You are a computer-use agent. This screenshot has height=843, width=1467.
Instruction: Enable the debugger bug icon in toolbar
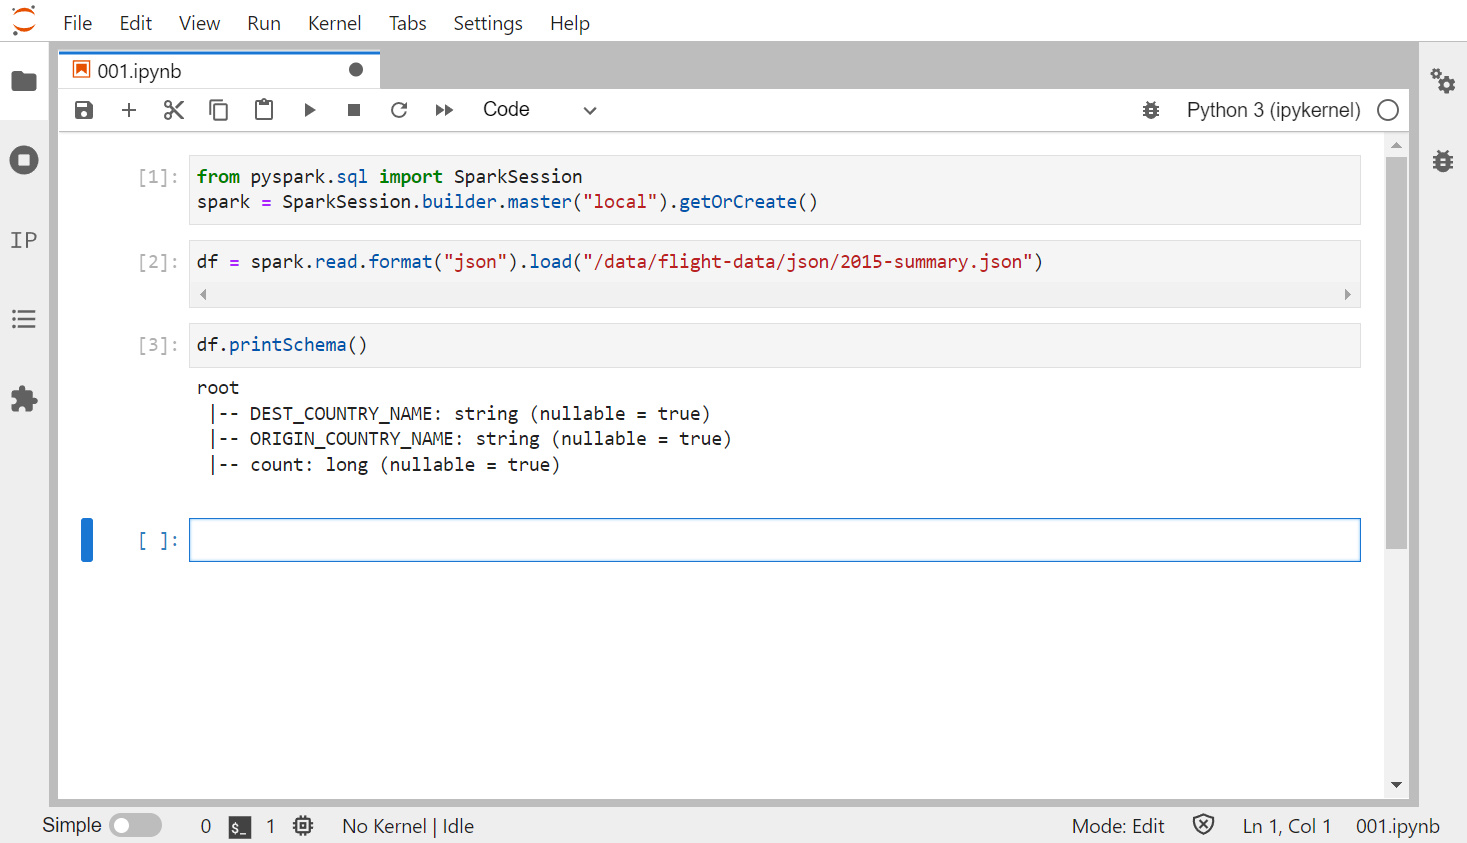coord(1151,110)
